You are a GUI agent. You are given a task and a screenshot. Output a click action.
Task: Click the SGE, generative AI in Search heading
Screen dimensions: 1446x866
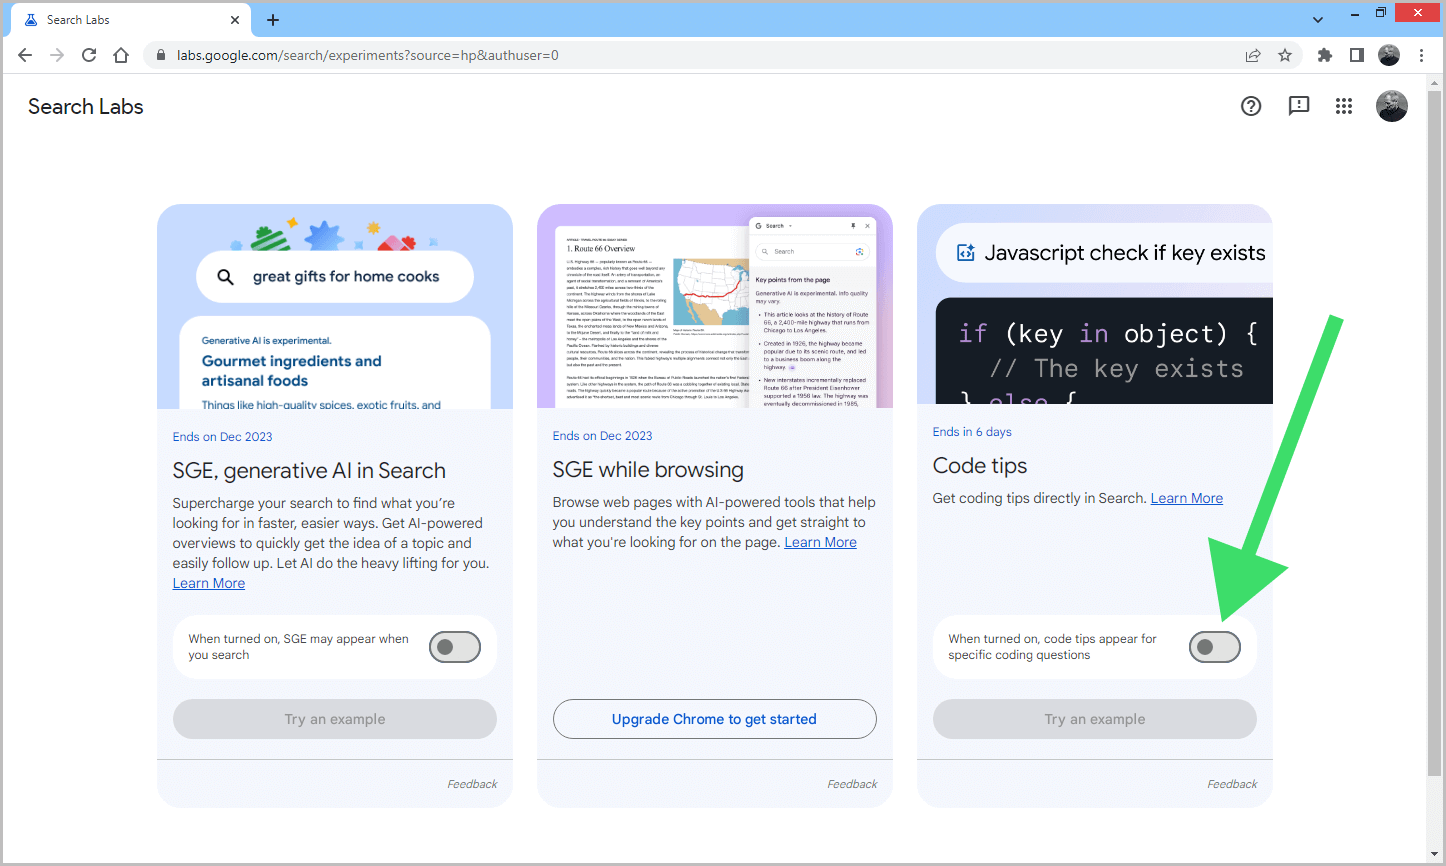point(309,471)
